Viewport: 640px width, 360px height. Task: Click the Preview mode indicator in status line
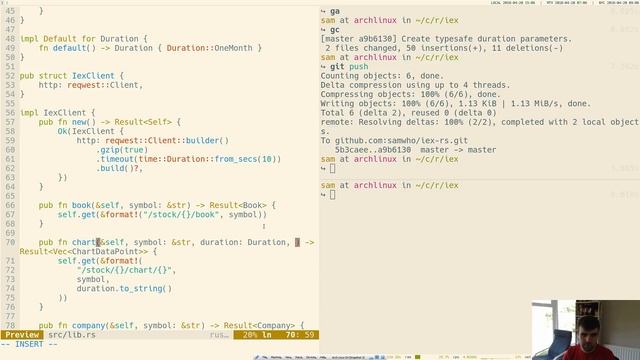[x=22, y=335]
